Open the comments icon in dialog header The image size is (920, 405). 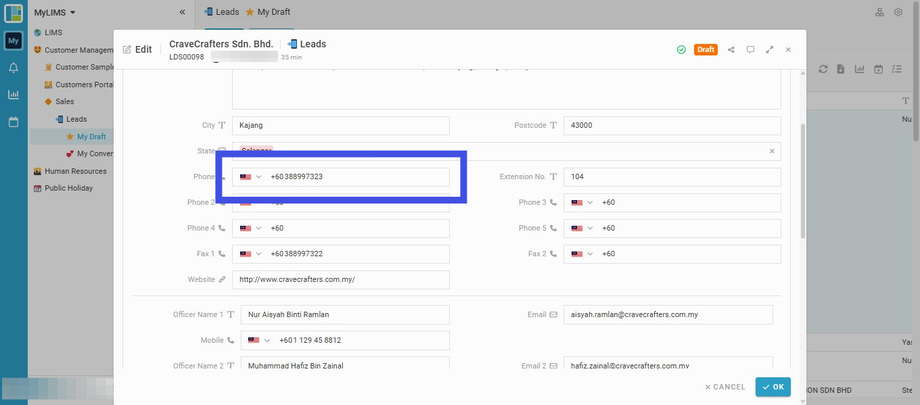[x=750, y=49]
